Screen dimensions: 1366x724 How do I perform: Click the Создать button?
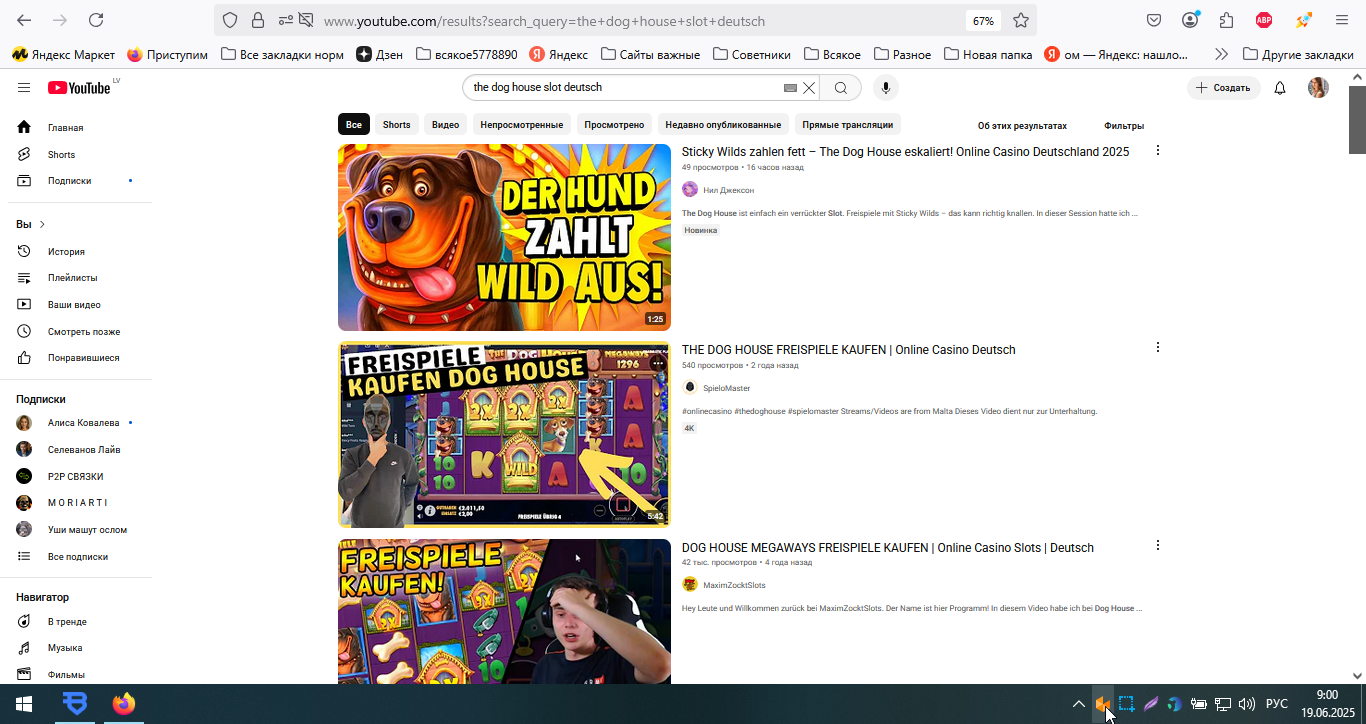pos(1224,88)
